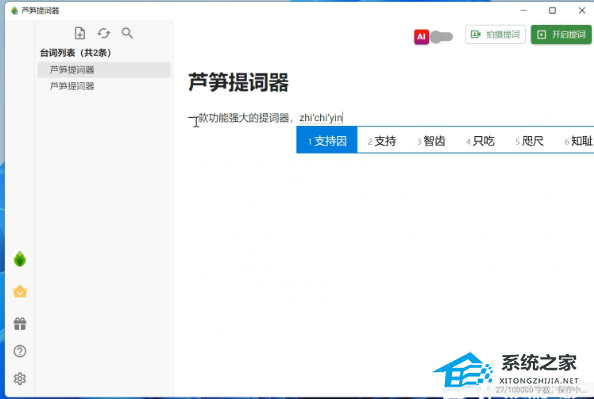This screenshot has width=594, height=399.
Task: Choose IME candidate 3 智齿
Action: 431,141
